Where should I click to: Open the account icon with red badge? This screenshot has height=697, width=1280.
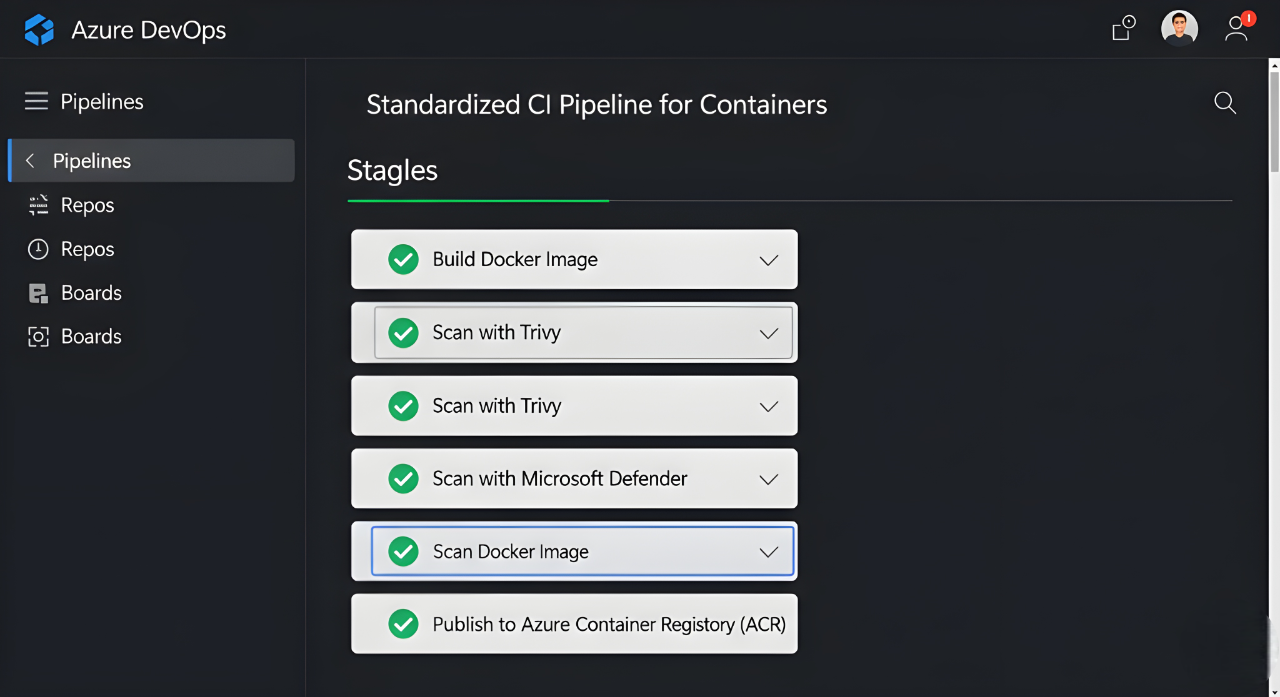click(x=1236, y=29)
